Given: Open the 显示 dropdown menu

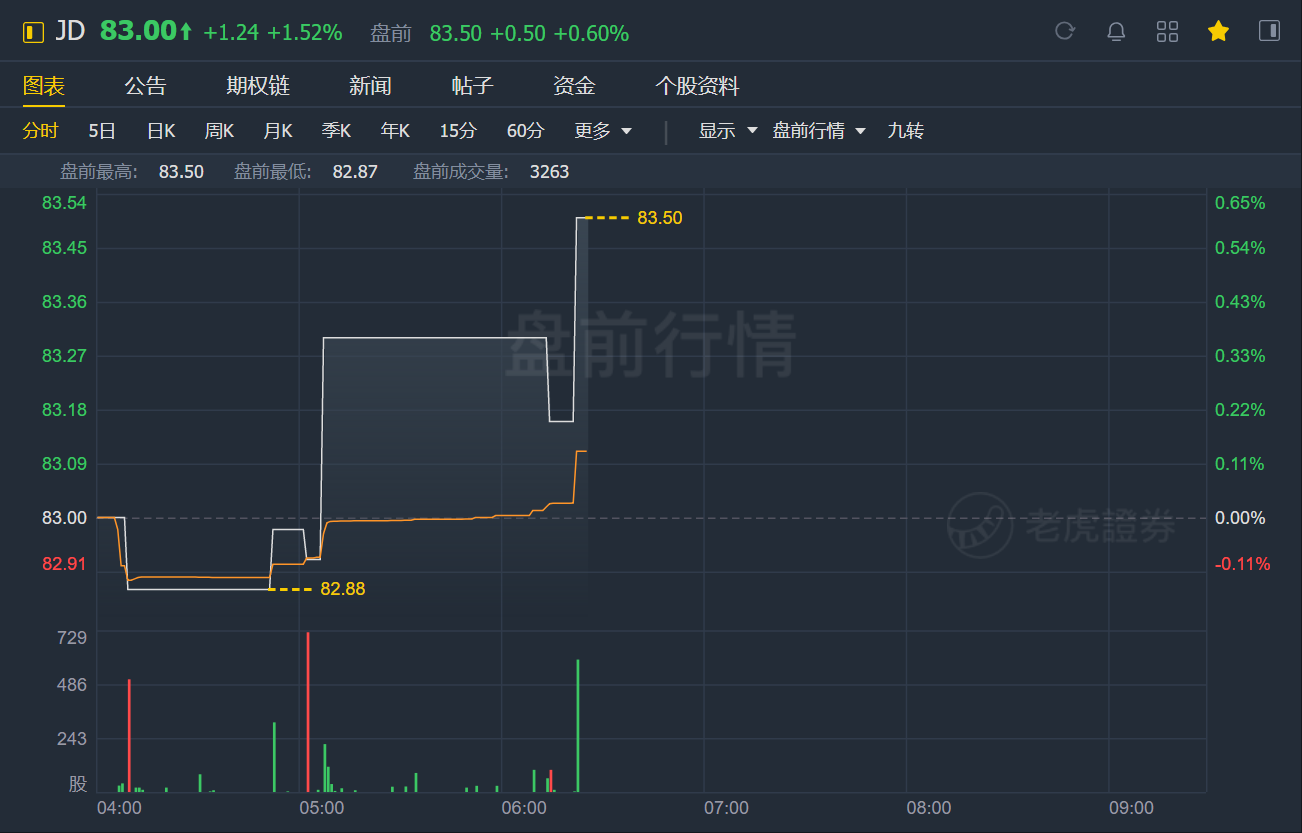Looking at the screenshot, I should [728, 131].
